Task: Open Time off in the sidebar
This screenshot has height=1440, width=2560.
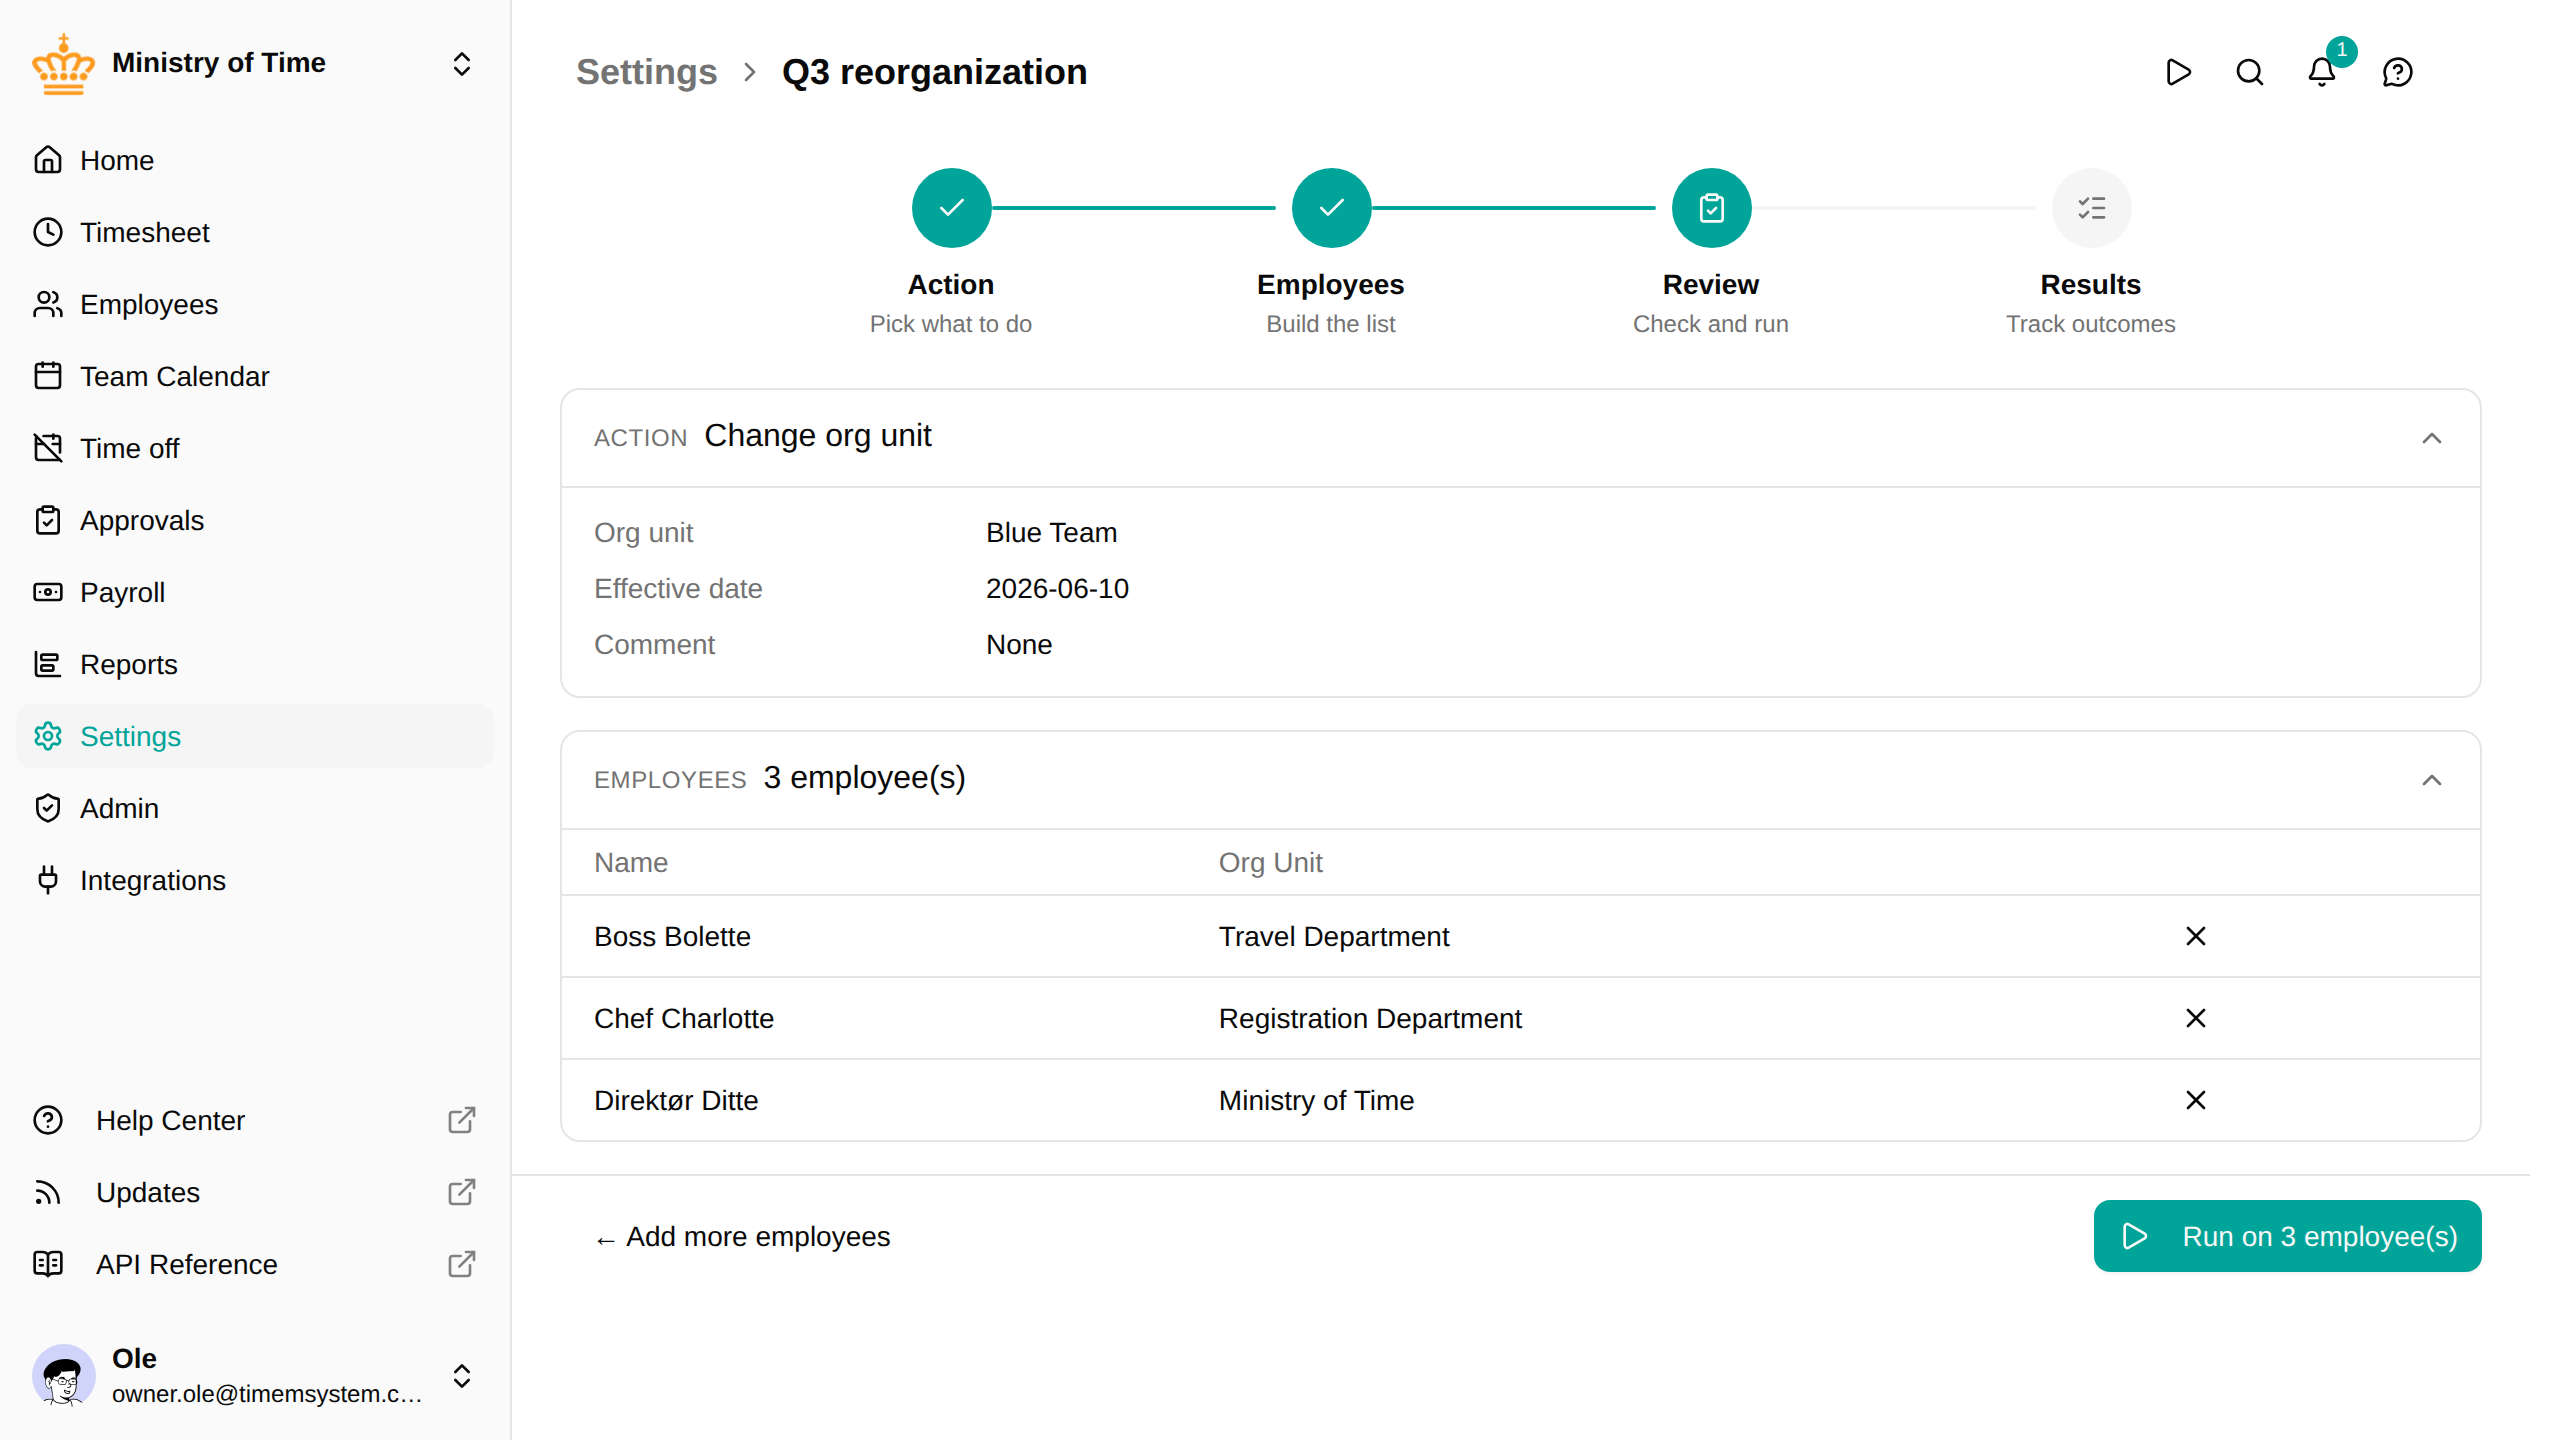Action: pos(255,448)
